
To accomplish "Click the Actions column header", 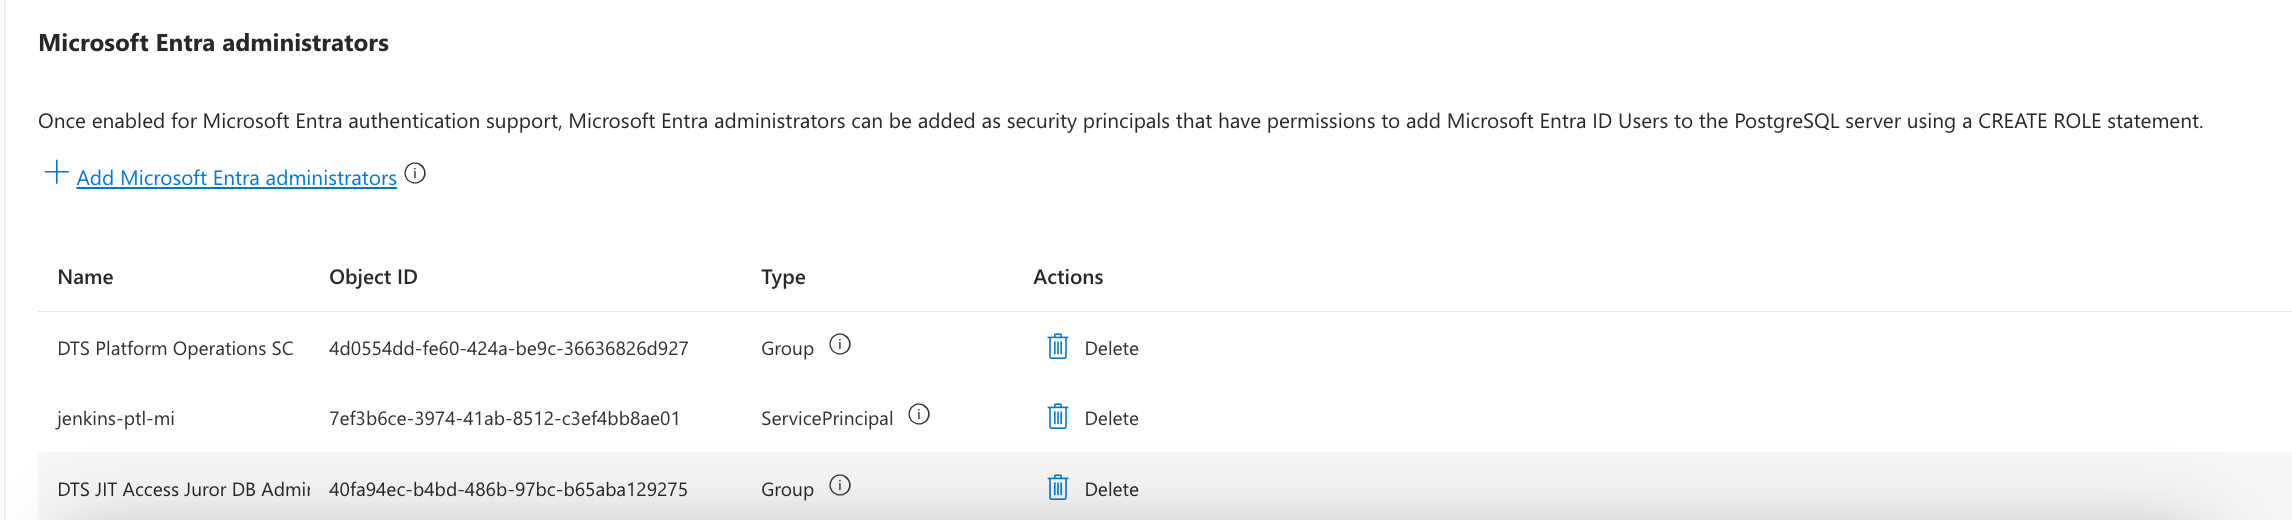I will pyautogui.click(x=1068, y=277).
